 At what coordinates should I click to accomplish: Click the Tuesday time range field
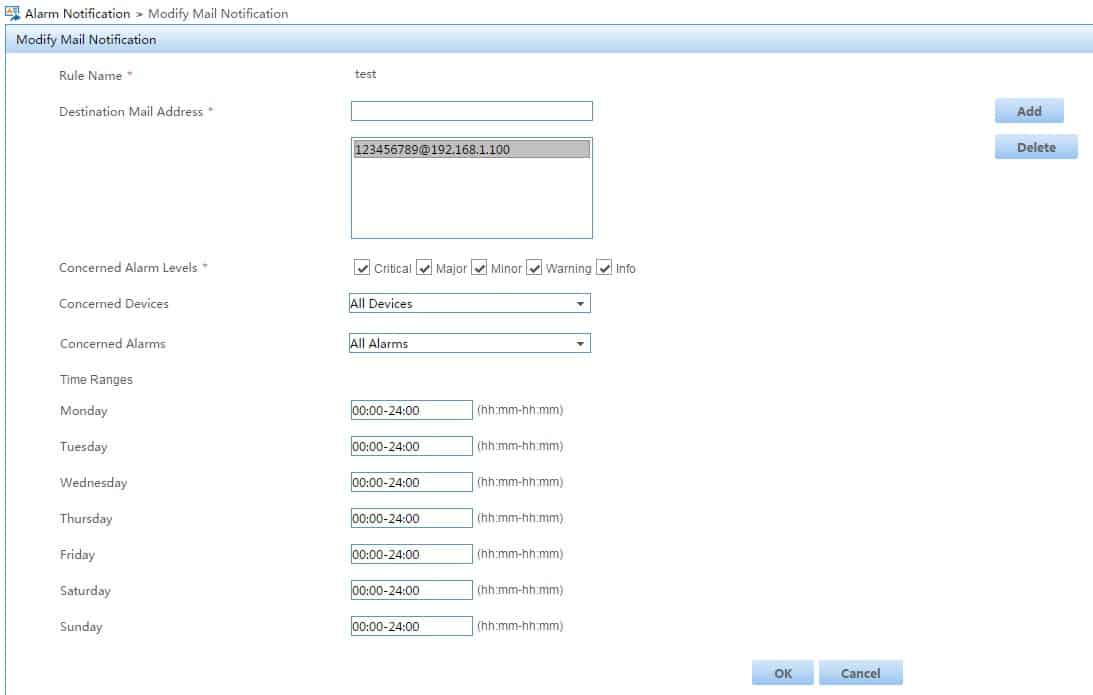point(411,446)
